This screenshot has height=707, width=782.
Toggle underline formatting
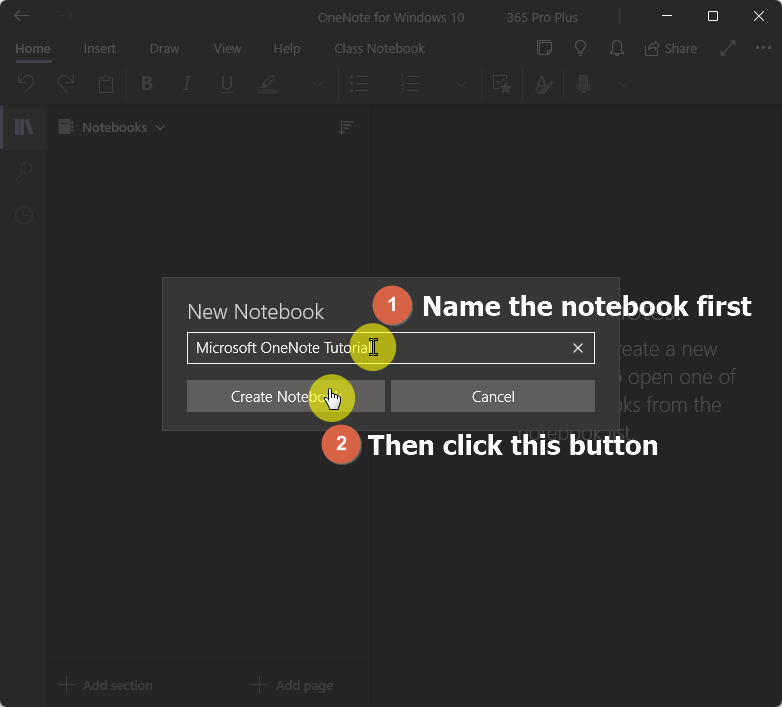(x=227, y=84)
